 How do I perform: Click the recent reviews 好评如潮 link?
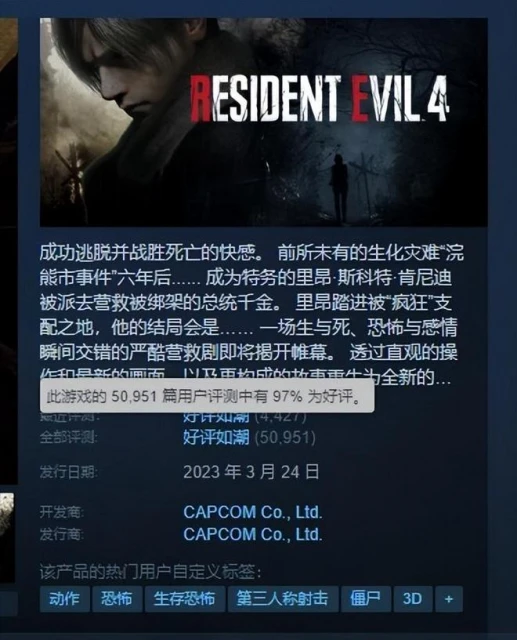pos(216,417)
